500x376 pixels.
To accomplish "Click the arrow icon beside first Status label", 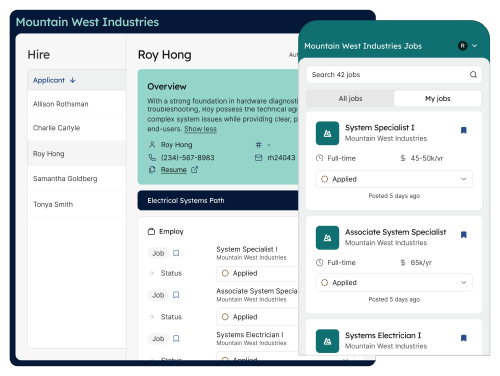I will pos(151,273).
